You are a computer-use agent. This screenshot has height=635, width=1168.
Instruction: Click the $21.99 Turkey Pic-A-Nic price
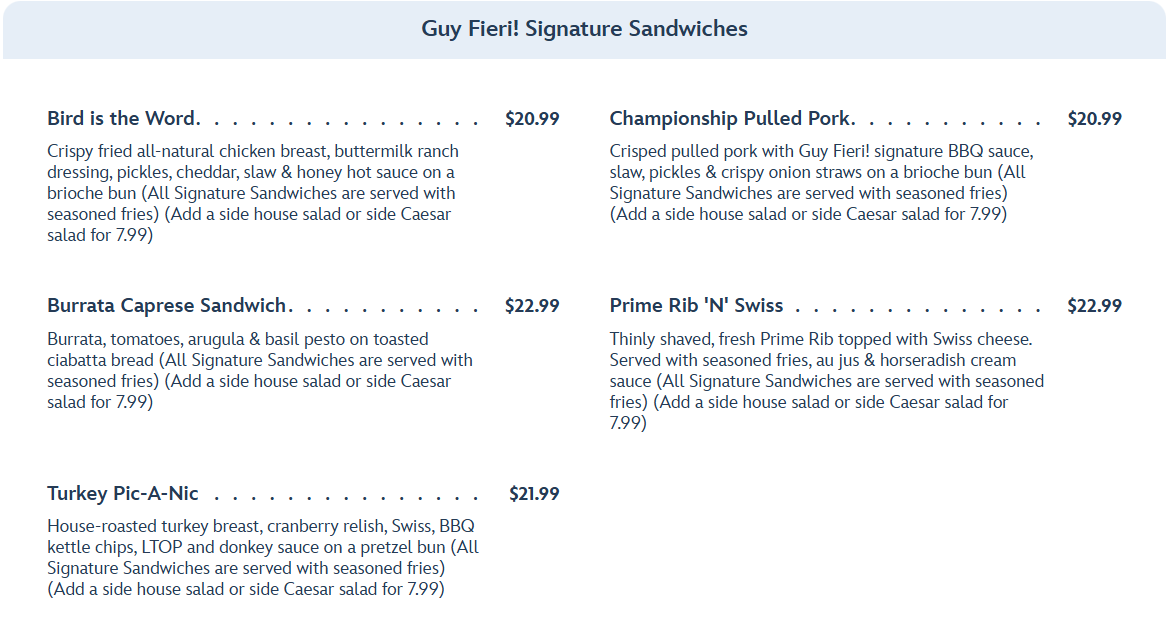tap(534, 493)
